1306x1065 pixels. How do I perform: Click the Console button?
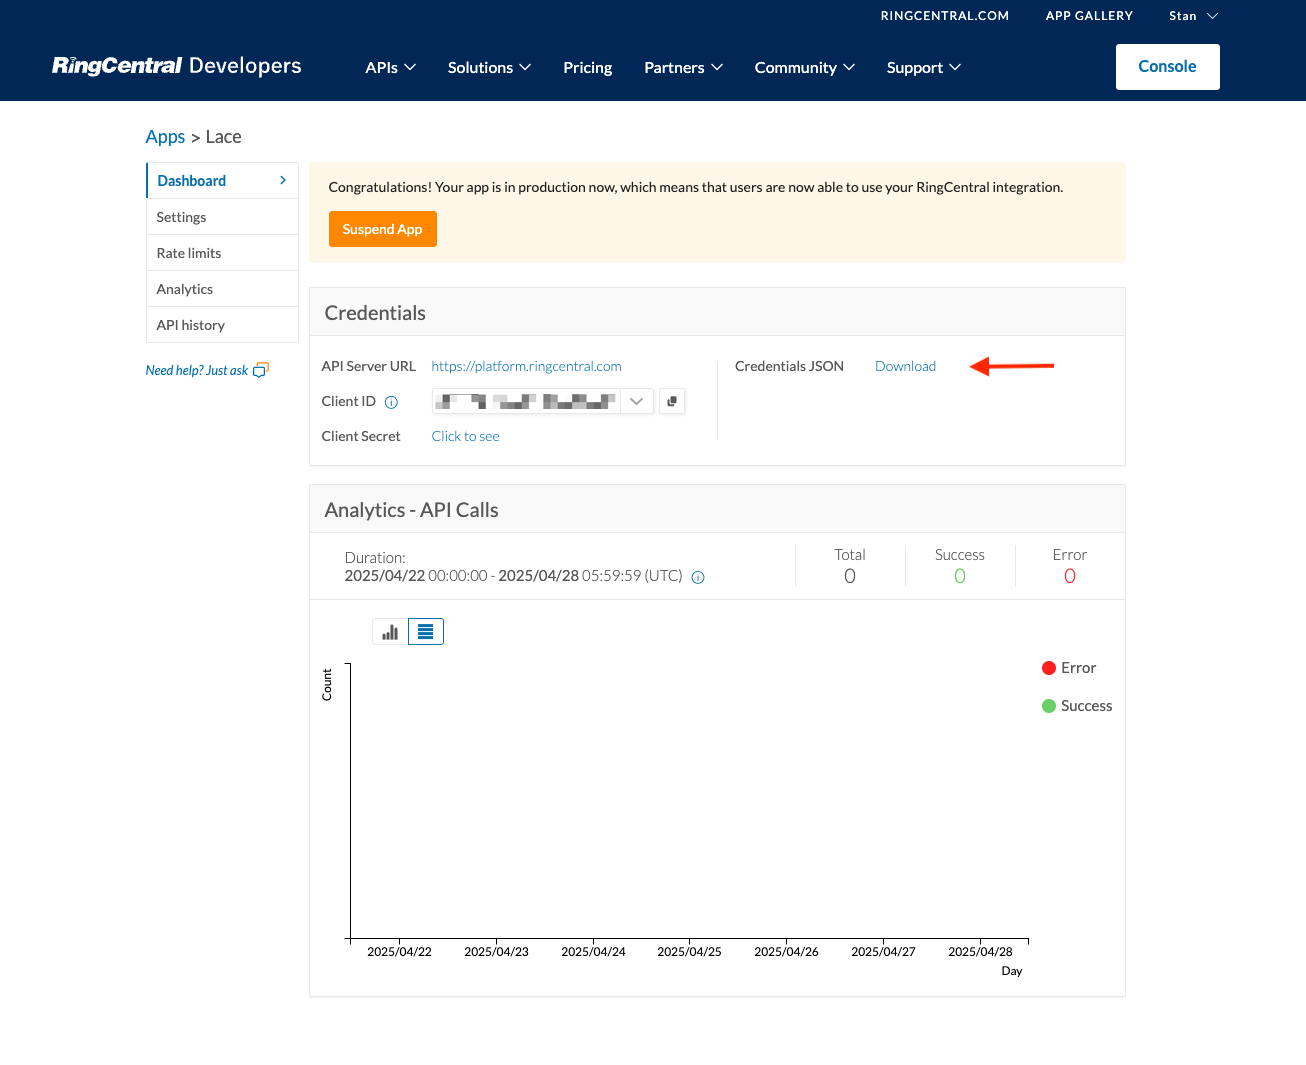pyautogui.click(x=1168, y=67)
